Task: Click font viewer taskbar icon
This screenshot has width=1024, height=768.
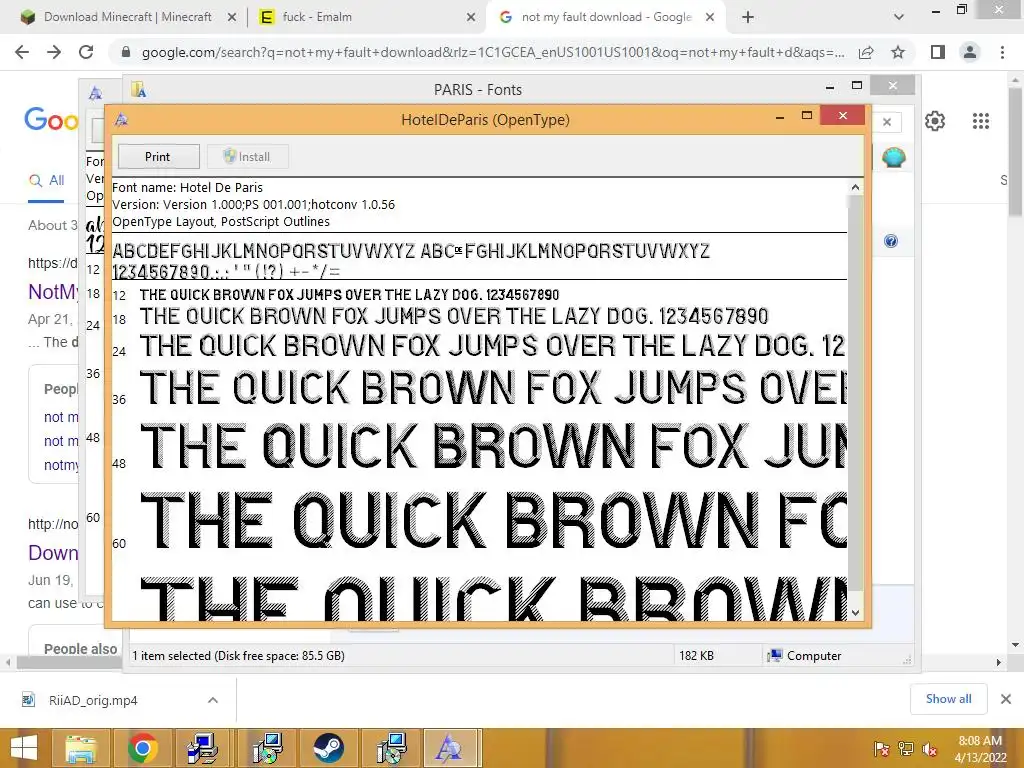Action: coord(449,748)
